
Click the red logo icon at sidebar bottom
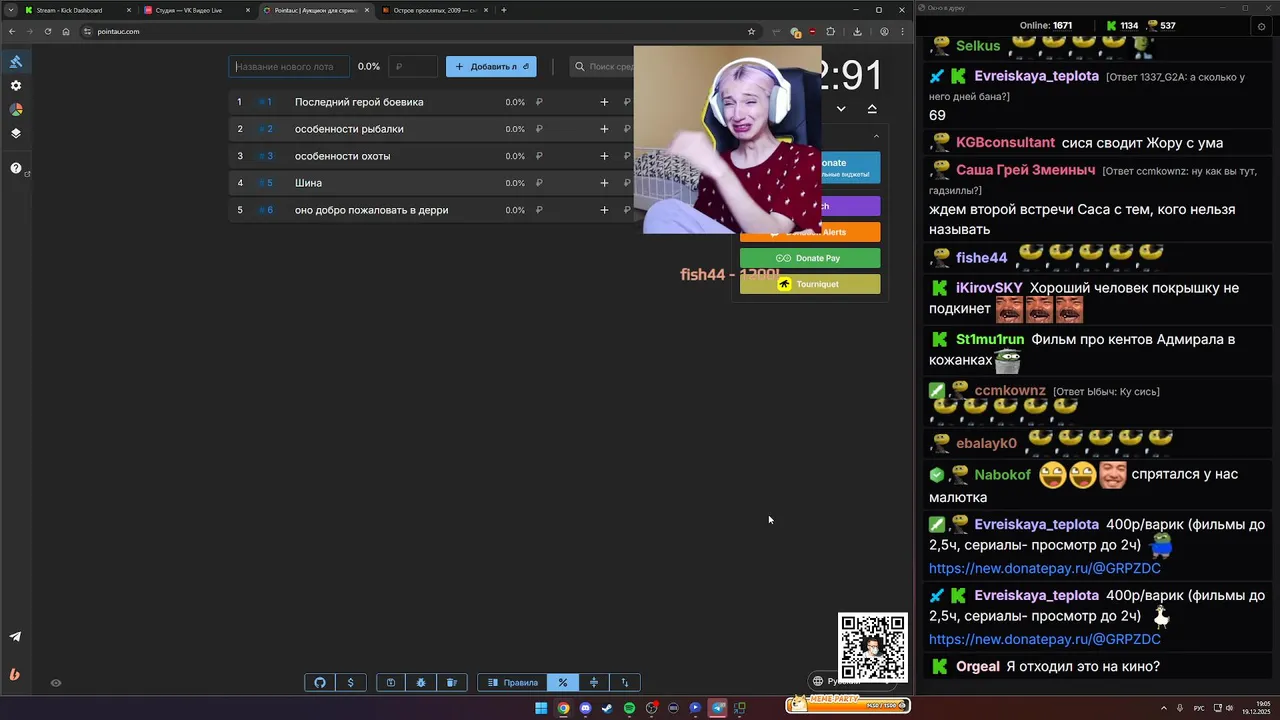point(15,674)
